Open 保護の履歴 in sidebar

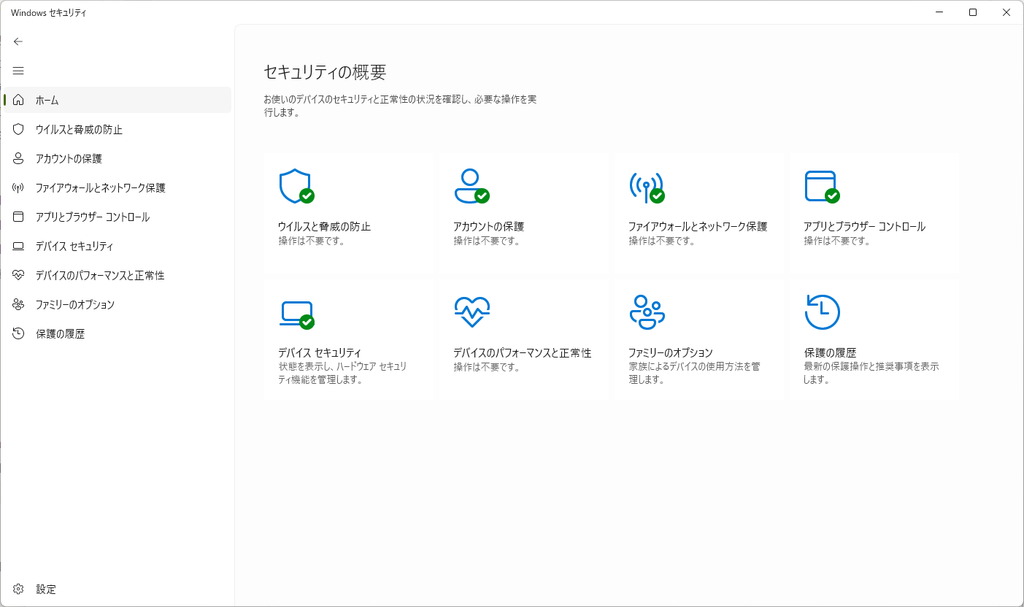[118, 333]
